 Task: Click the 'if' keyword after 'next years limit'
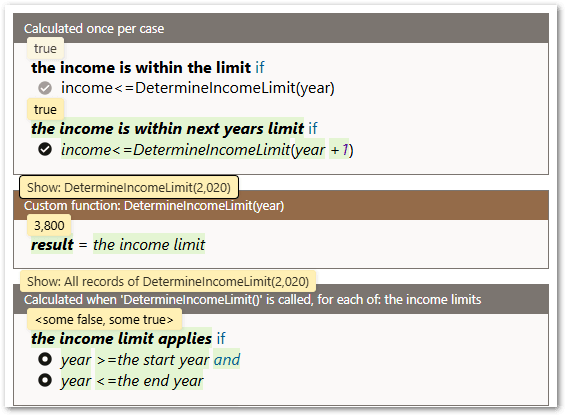pyautogui.click(x=313, y=129)
